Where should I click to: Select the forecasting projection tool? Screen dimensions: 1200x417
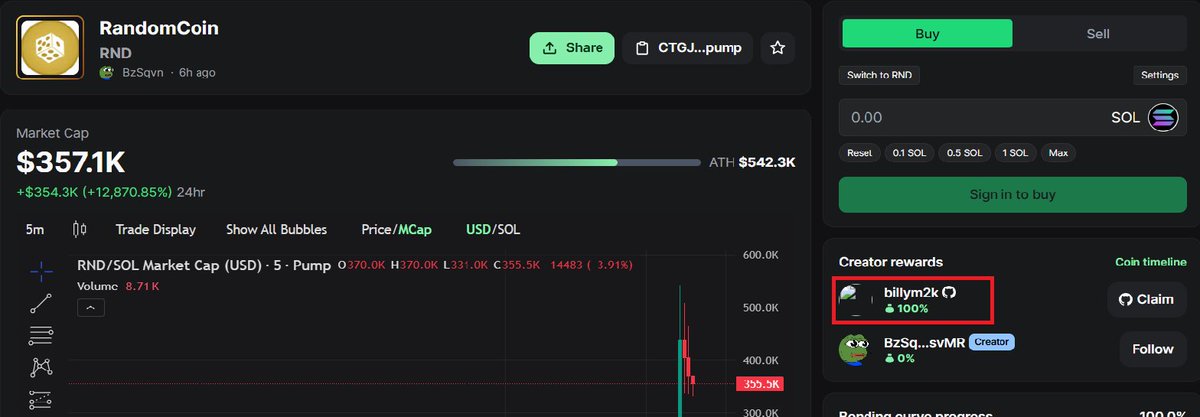pos(41,398)
